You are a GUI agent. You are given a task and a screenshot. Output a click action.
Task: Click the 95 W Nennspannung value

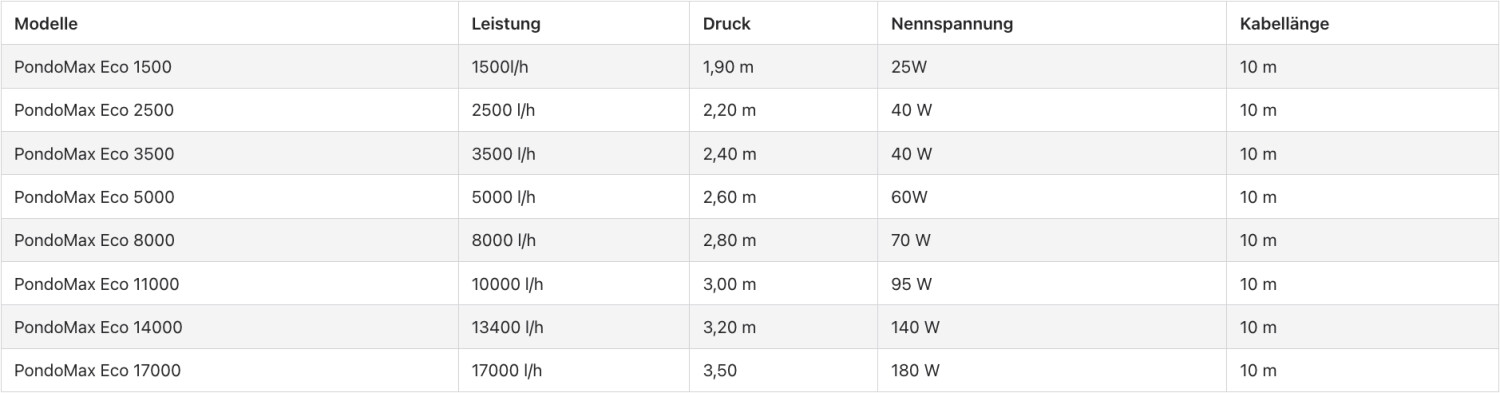[x=911, y=284]
